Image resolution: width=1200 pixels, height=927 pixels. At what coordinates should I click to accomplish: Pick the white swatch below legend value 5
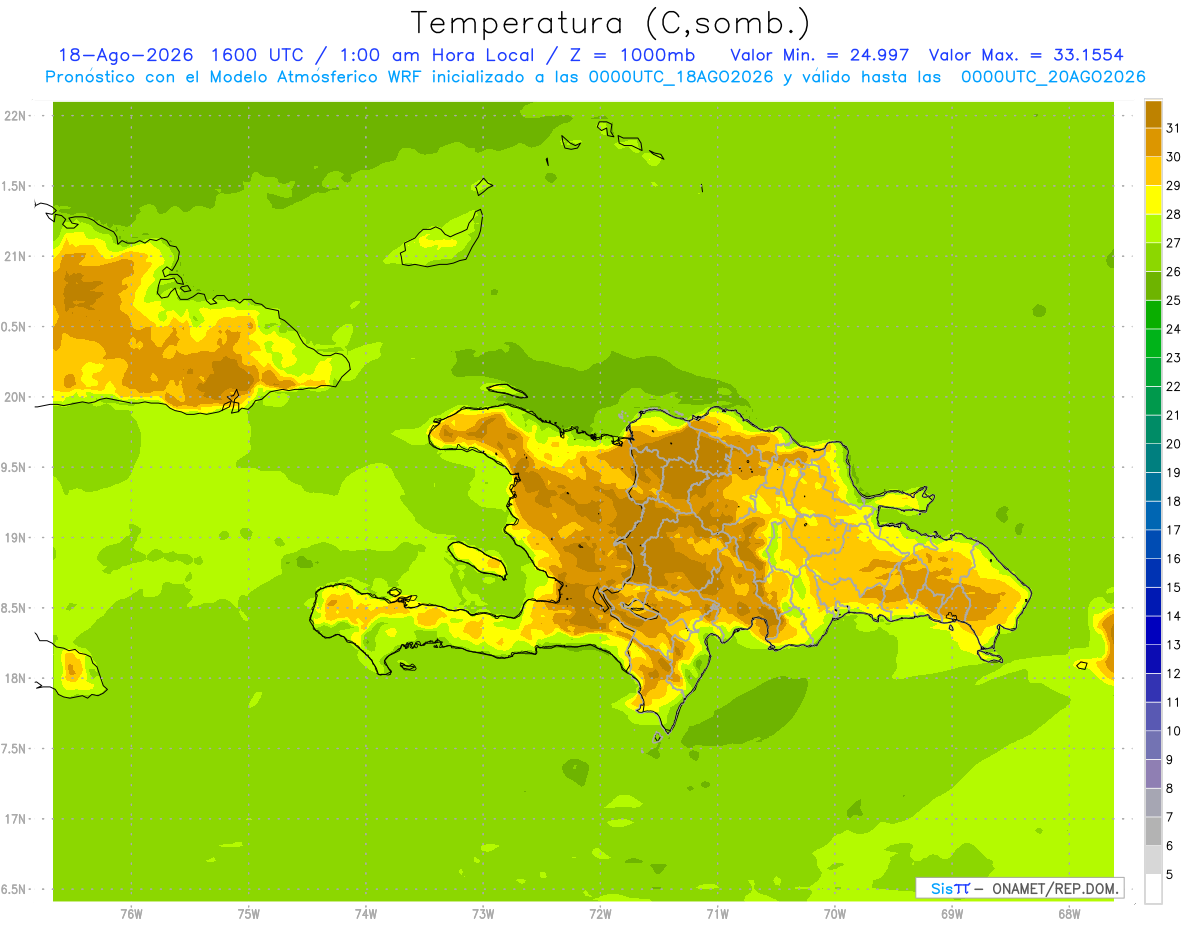1153,889
